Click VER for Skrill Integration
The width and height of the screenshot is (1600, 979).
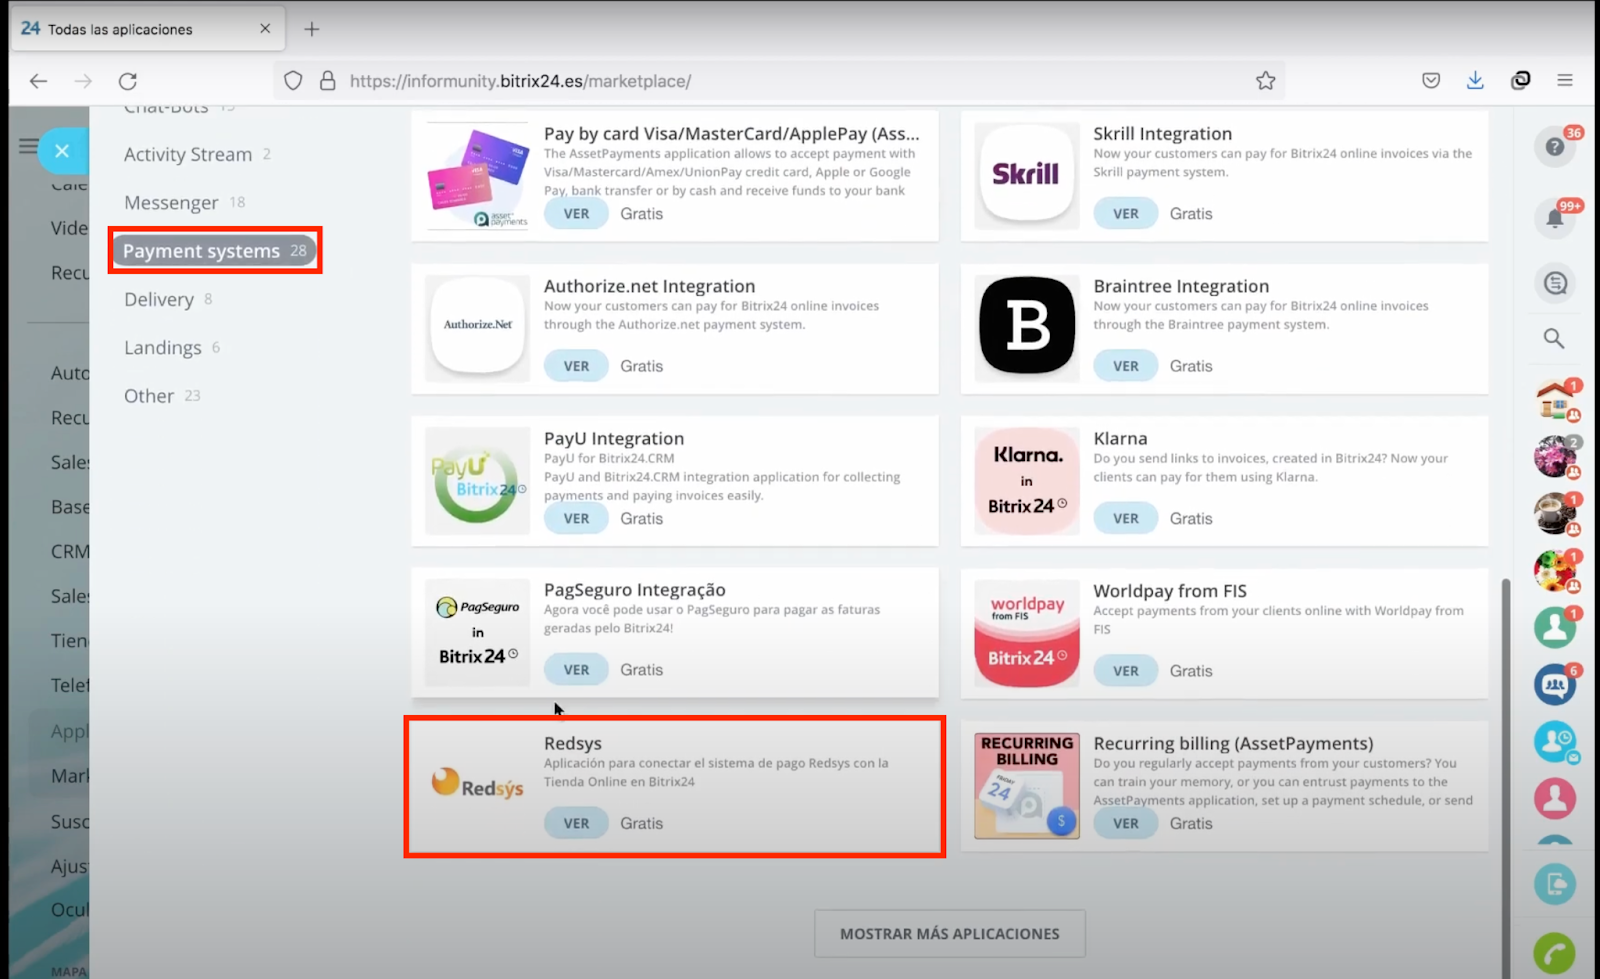click(1126, 213)
